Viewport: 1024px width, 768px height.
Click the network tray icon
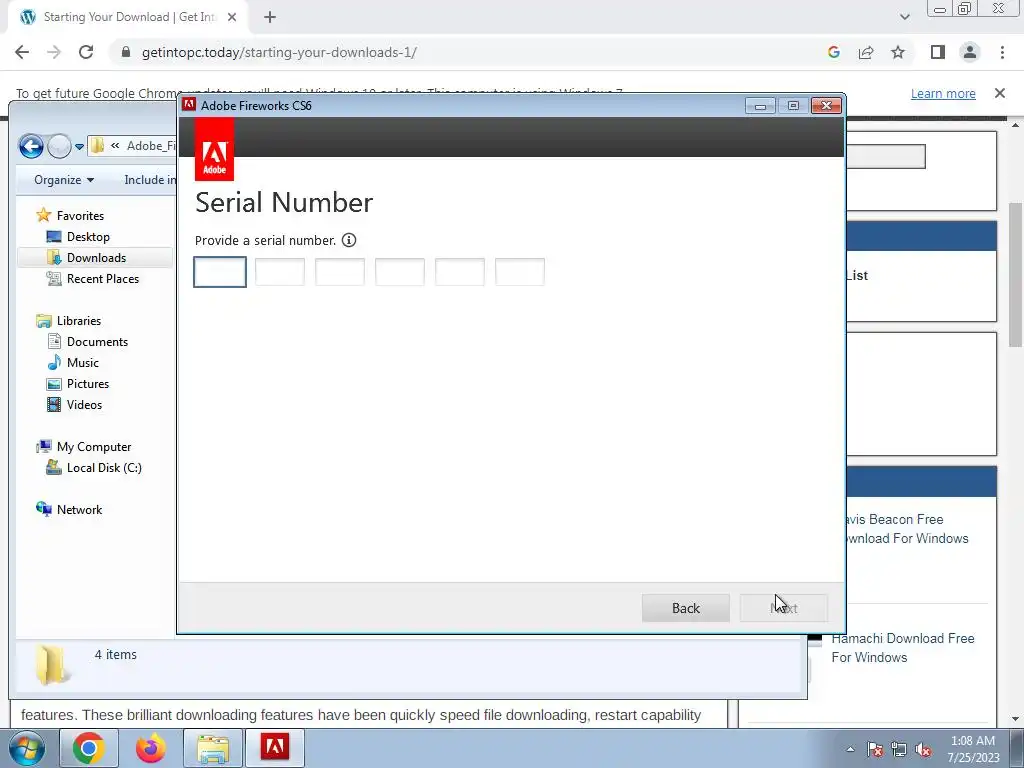coord(899,749)
